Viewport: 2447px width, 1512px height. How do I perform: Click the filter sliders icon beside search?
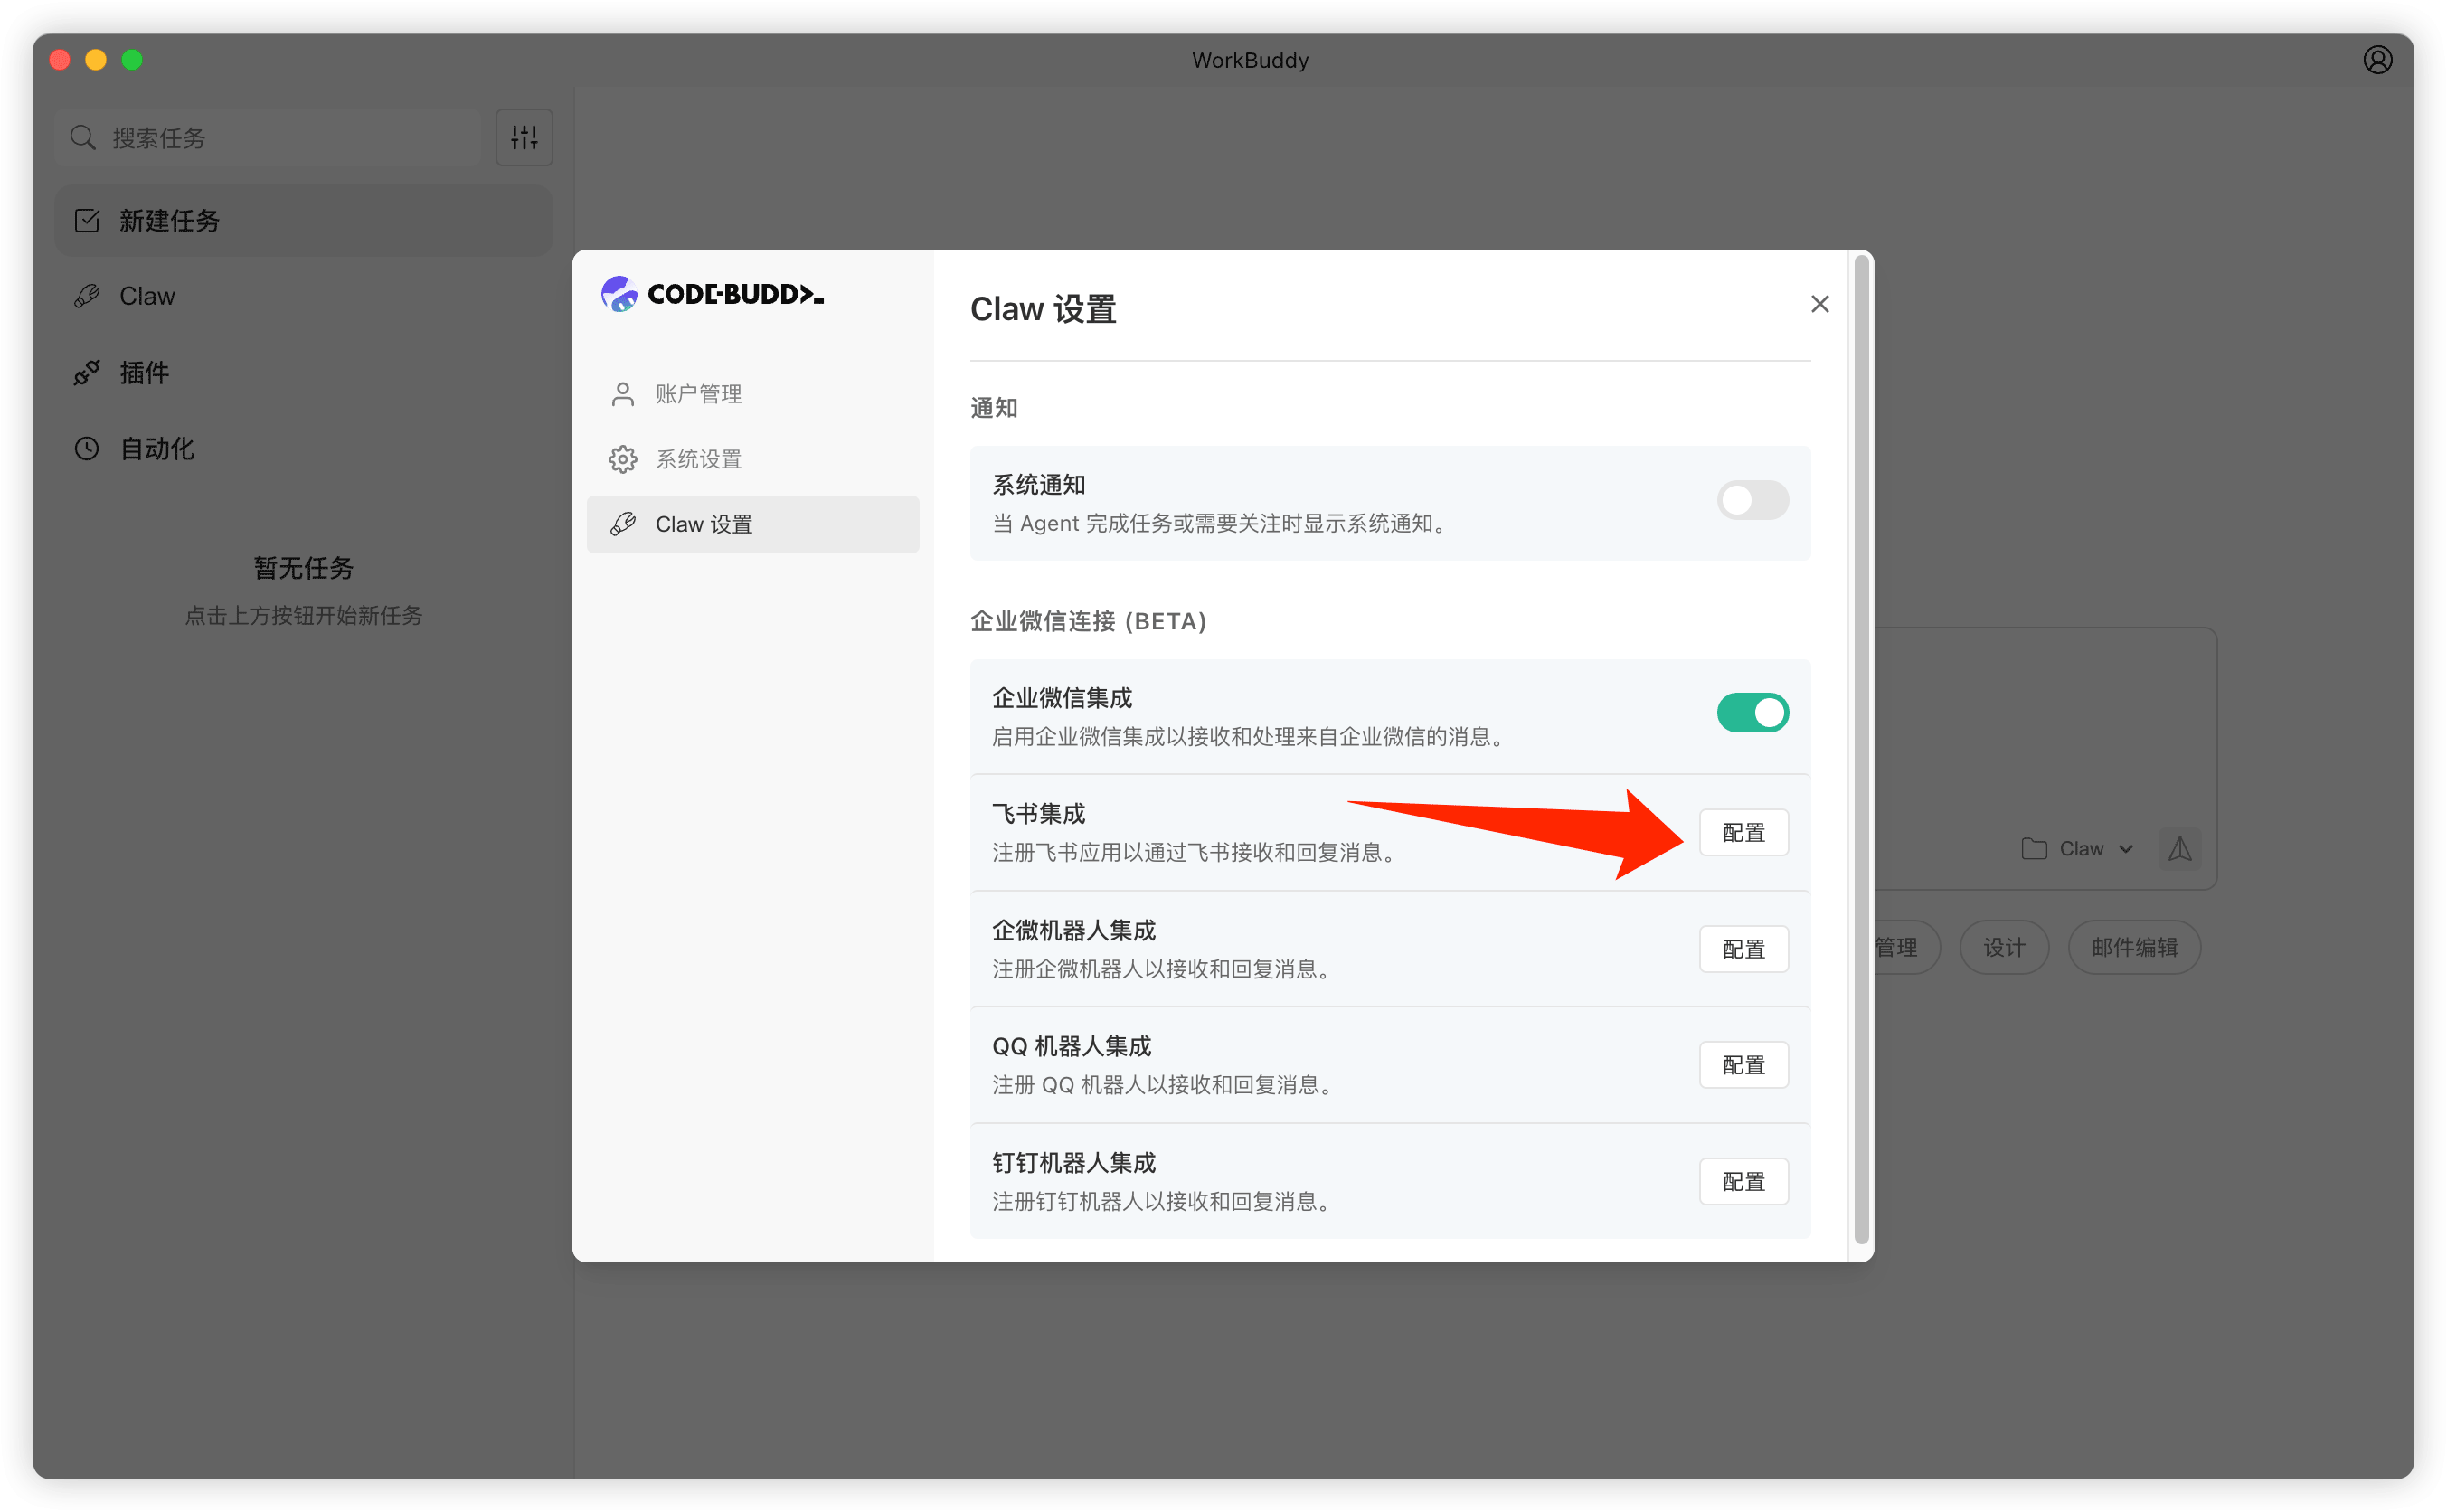(x=524, y=137)
